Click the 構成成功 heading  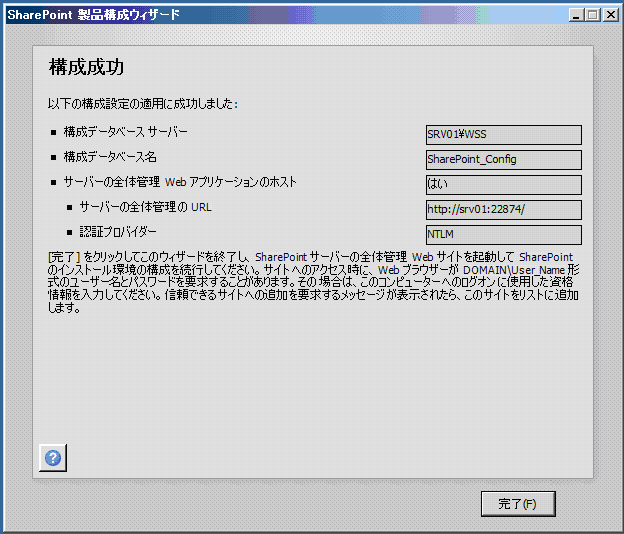pyautogui.click(x=86, y=67)
